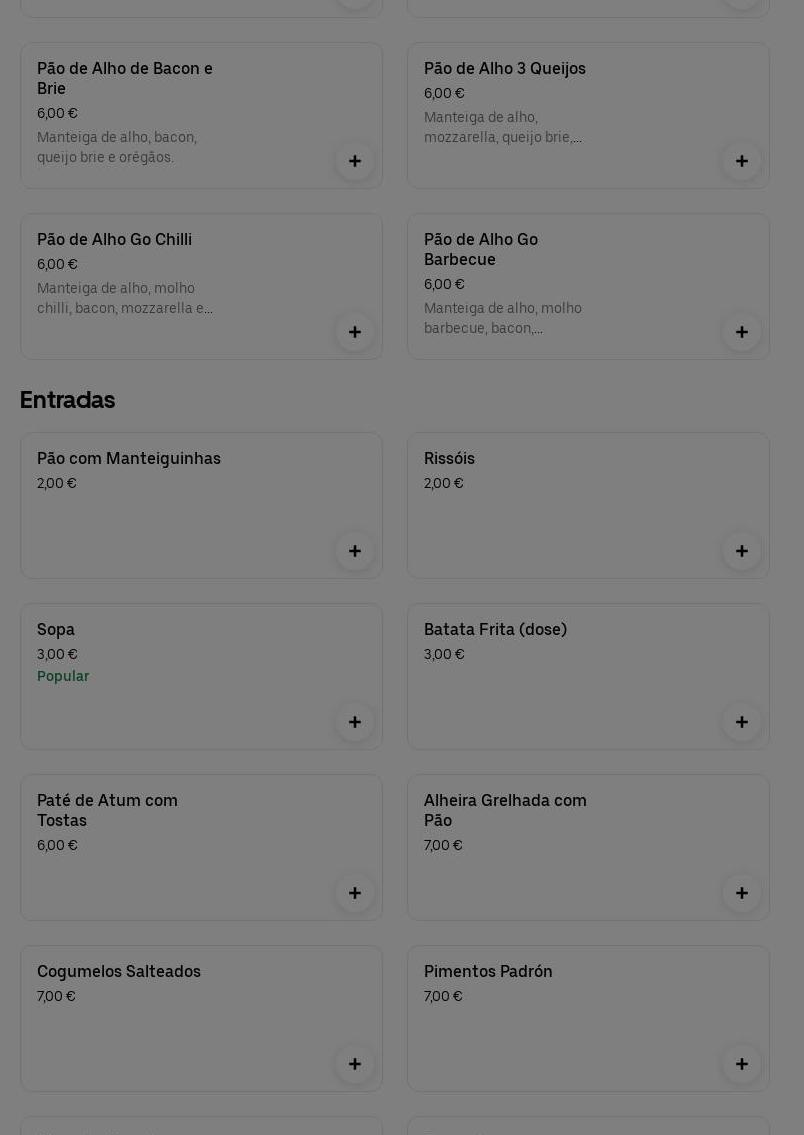Screen dimensions: 804x1135
Task: Add Pimentos Padrón to the cart
Action: pos(742,1064)
